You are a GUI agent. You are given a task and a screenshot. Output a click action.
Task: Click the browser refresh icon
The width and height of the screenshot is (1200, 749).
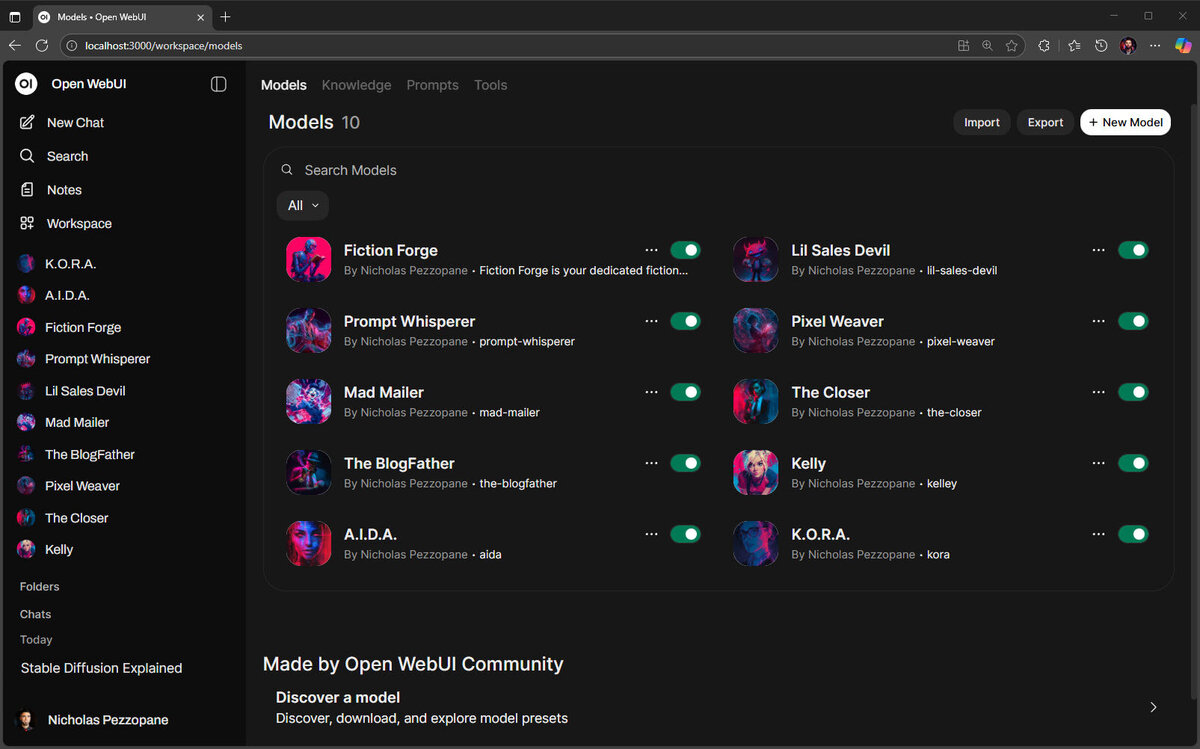point(42,45)
